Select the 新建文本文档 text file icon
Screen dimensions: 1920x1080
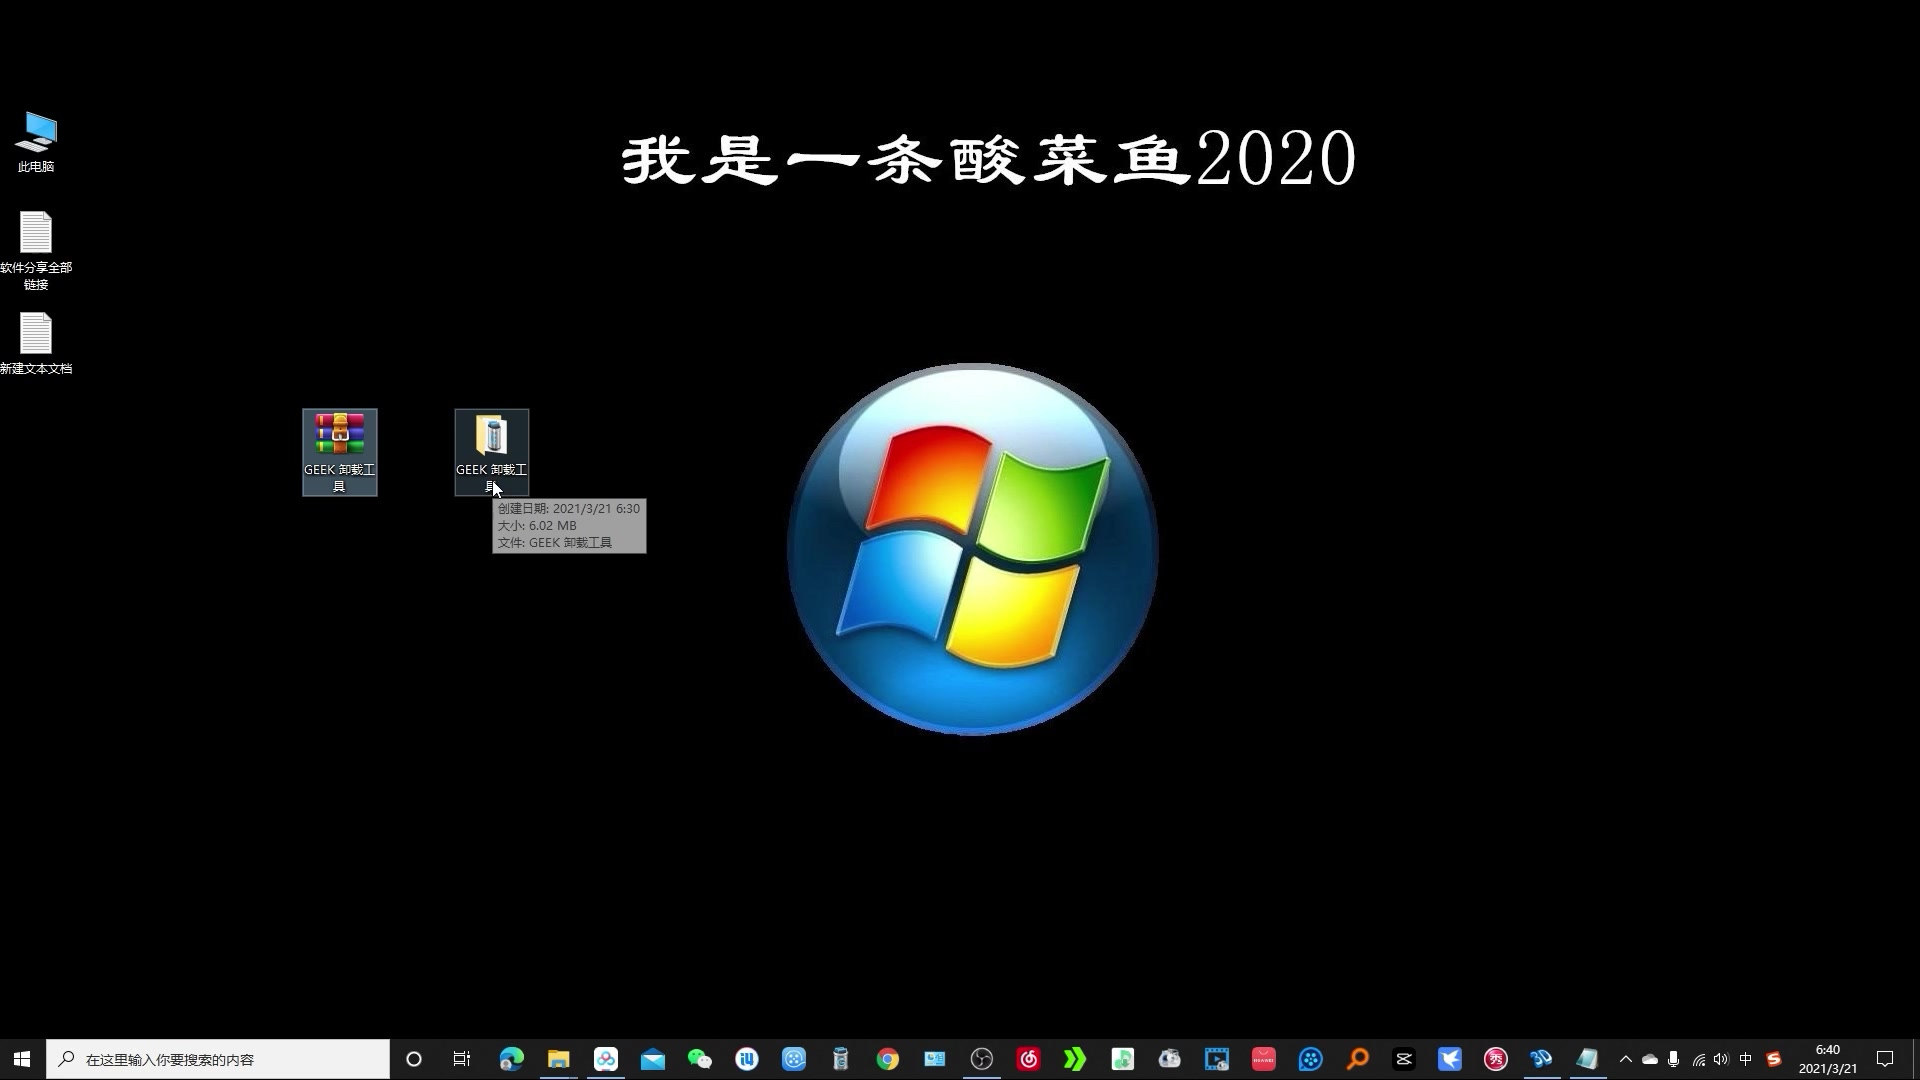pos(36,343)
